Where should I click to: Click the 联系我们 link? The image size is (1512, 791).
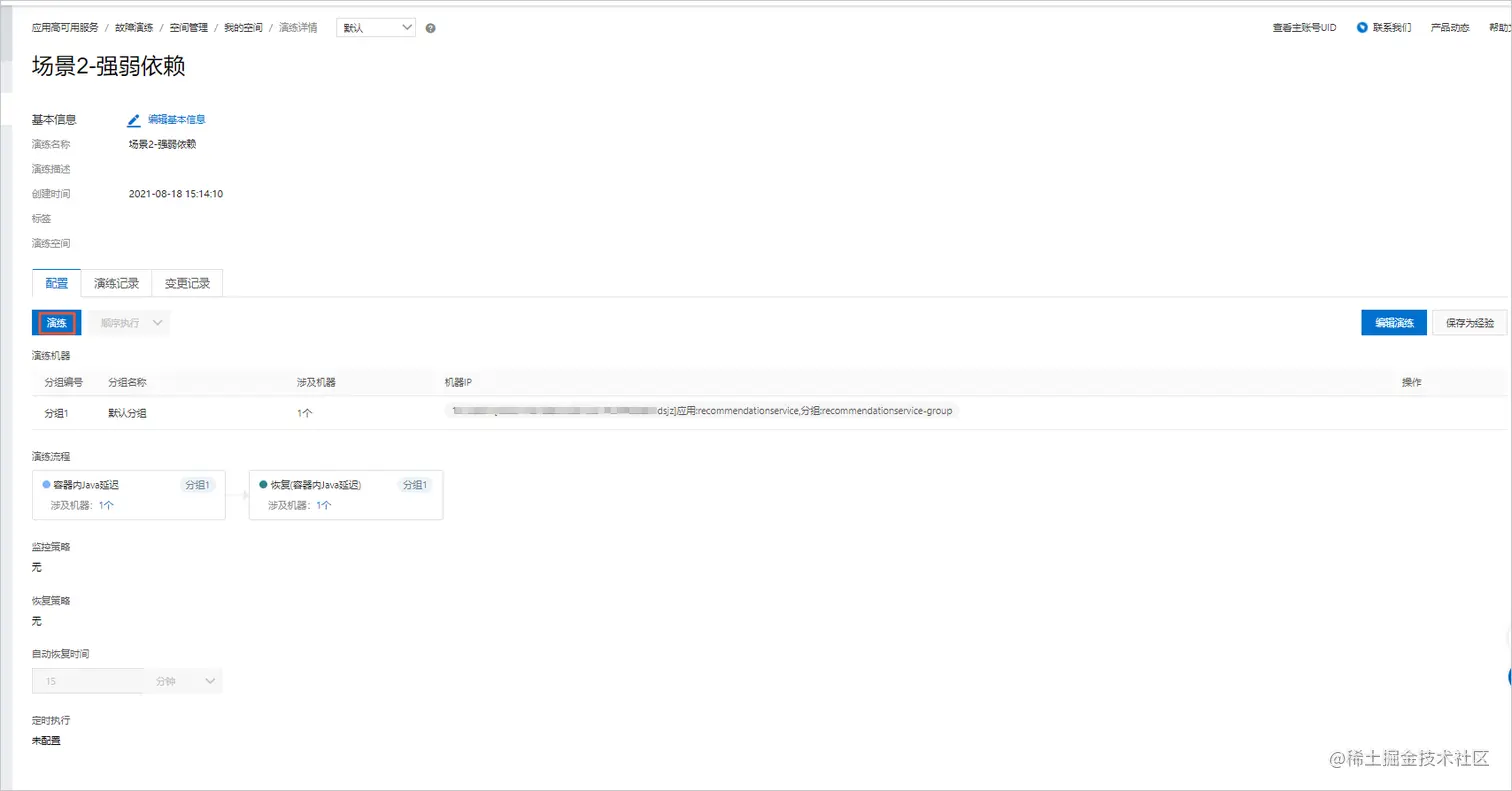tap(1392, 28)
